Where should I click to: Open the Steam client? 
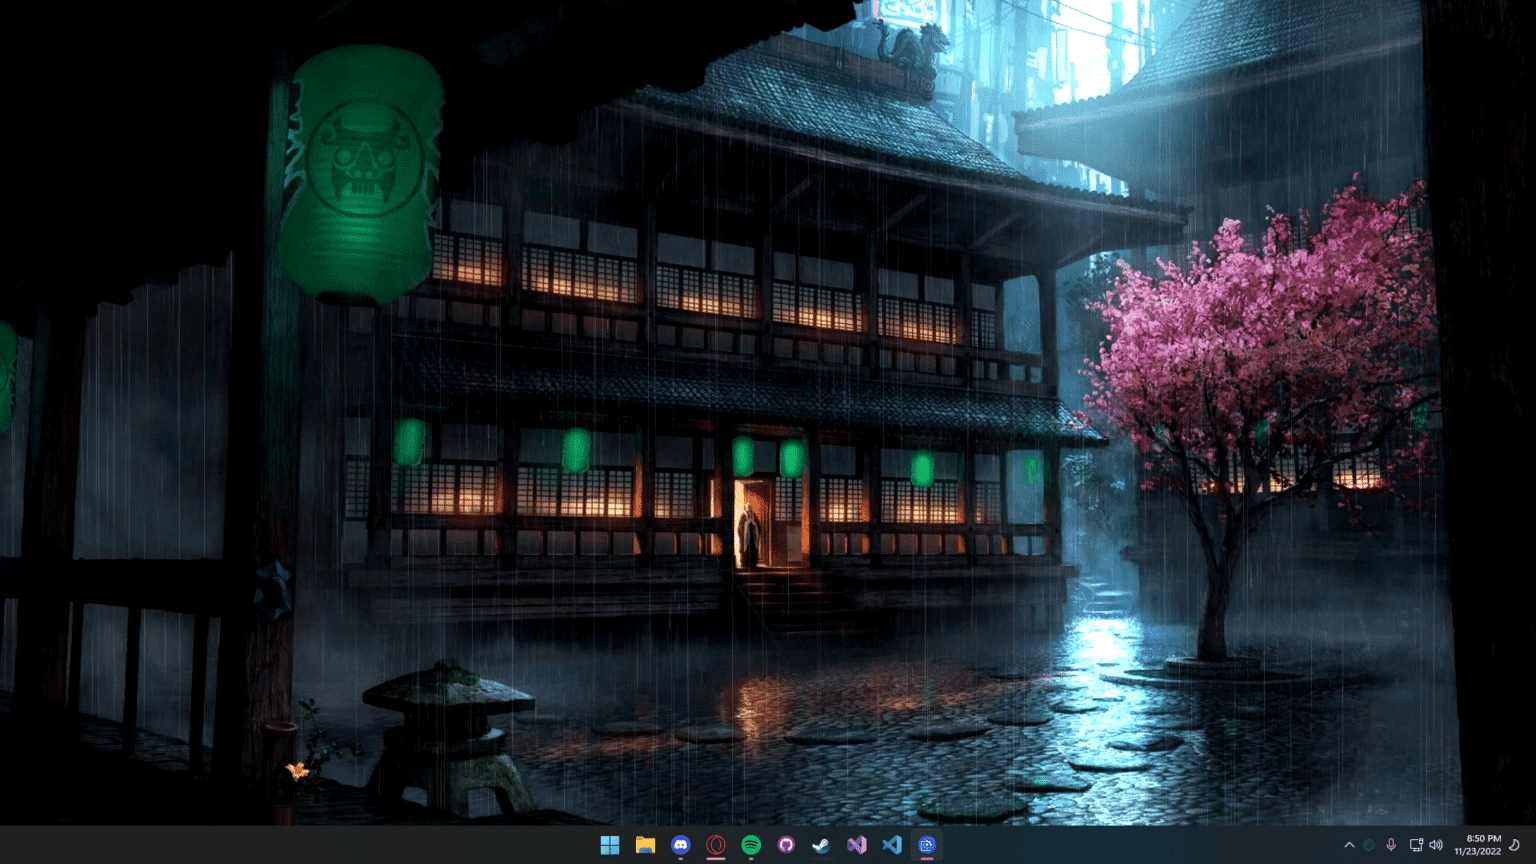[822, 845]
